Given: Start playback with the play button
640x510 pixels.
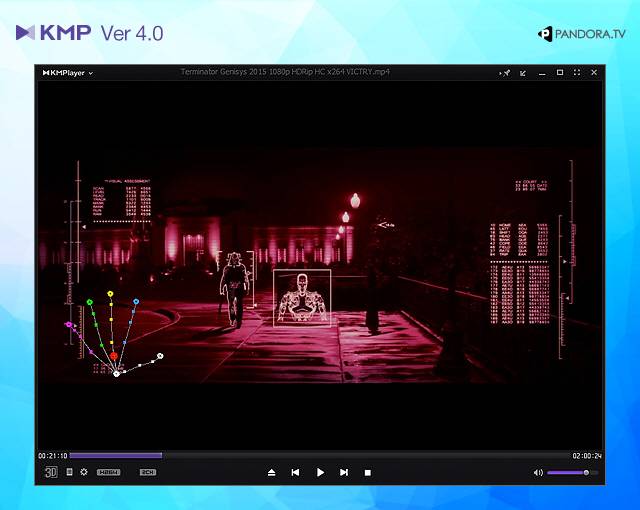Looking at the screenshot, I should [x=320, y=472].
